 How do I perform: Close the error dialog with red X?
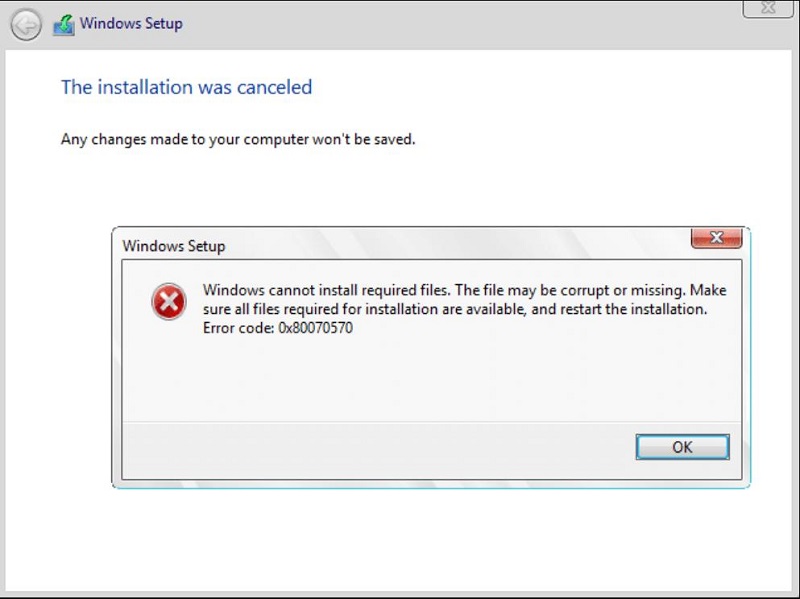point(716,238)
